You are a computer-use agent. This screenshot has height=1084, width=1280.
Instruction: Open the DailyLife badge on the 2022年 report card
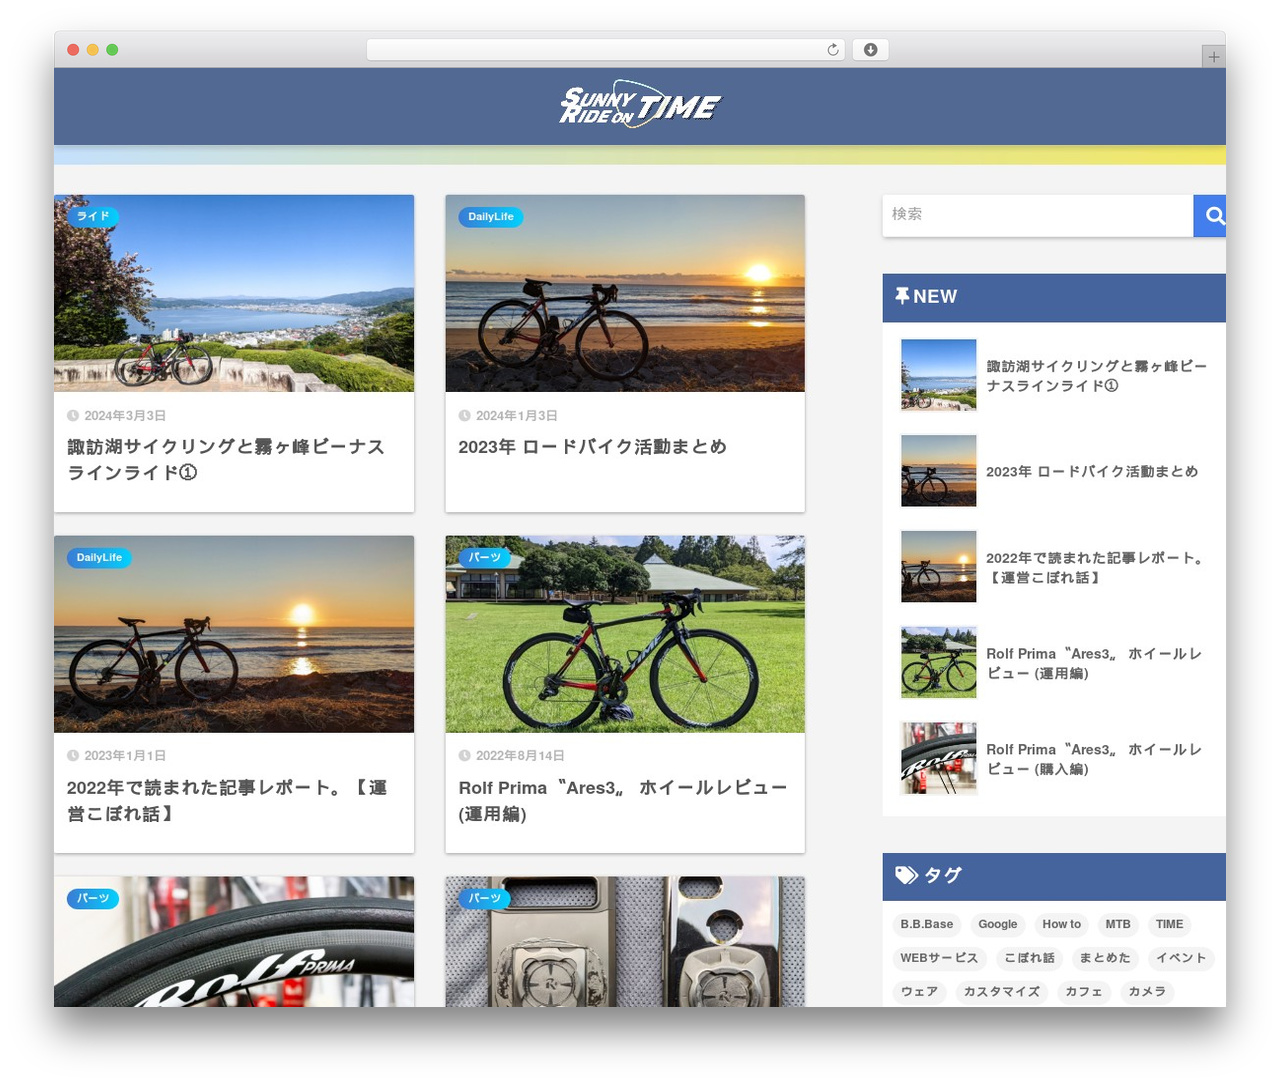point(99,558)
